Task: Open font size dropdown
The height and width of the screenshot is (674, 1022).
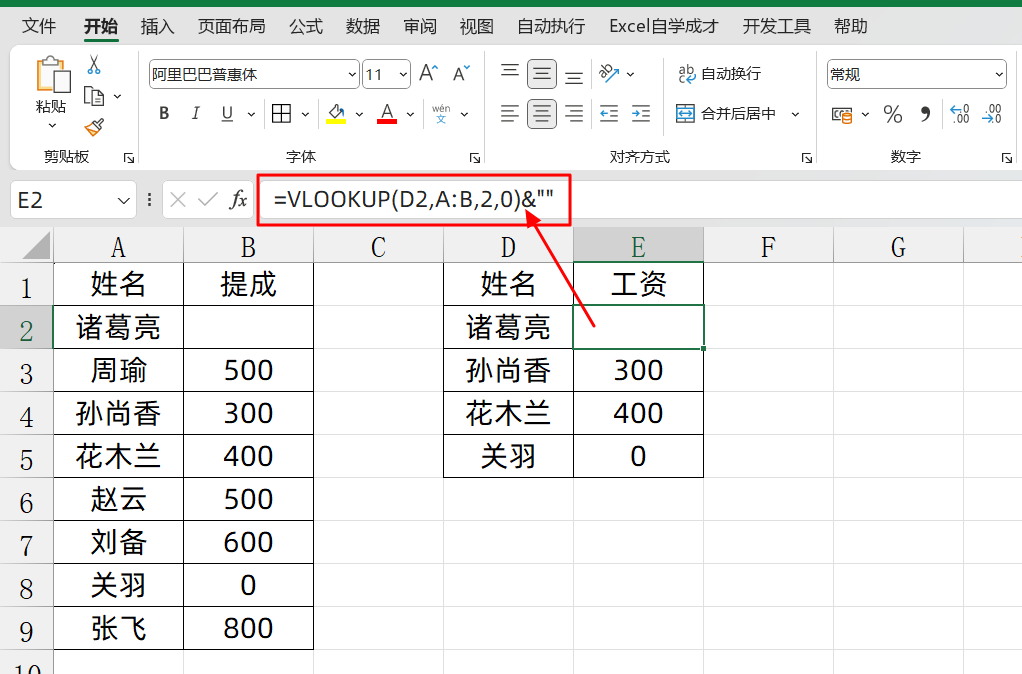Action: [403, 74]
